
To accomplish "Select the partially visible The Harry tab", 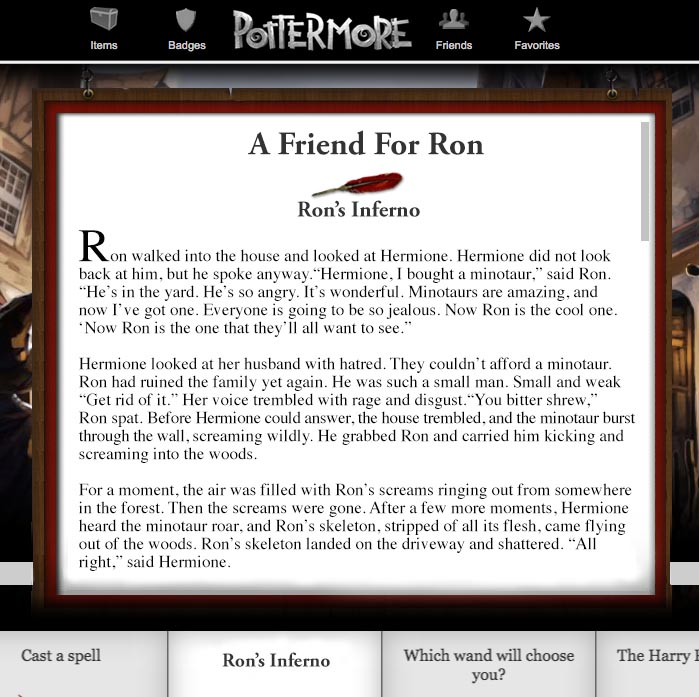I will tap(648, 664).
